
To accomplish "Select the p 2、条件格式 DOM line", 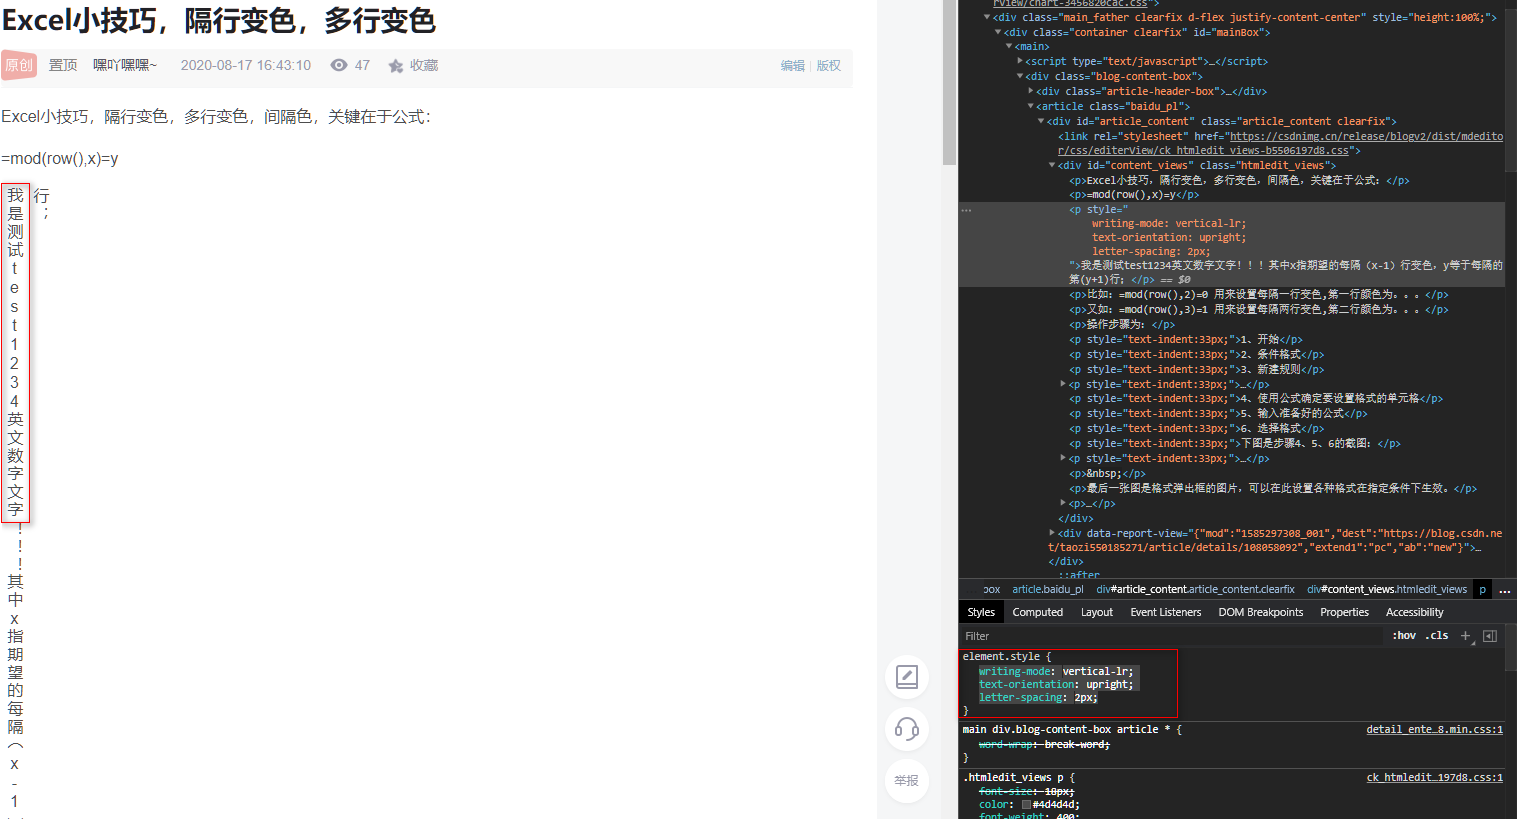I will (1196, 355).
